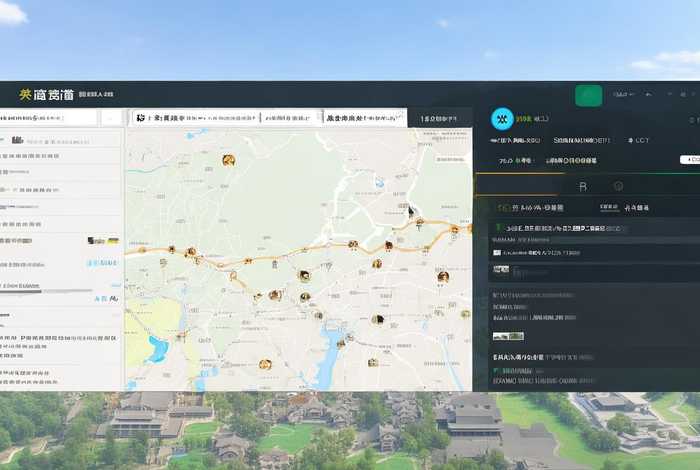This screenshot has height=470, width=700.
Task: Click the blue link text in the left sidebar
Action: [x=102, y=263]
